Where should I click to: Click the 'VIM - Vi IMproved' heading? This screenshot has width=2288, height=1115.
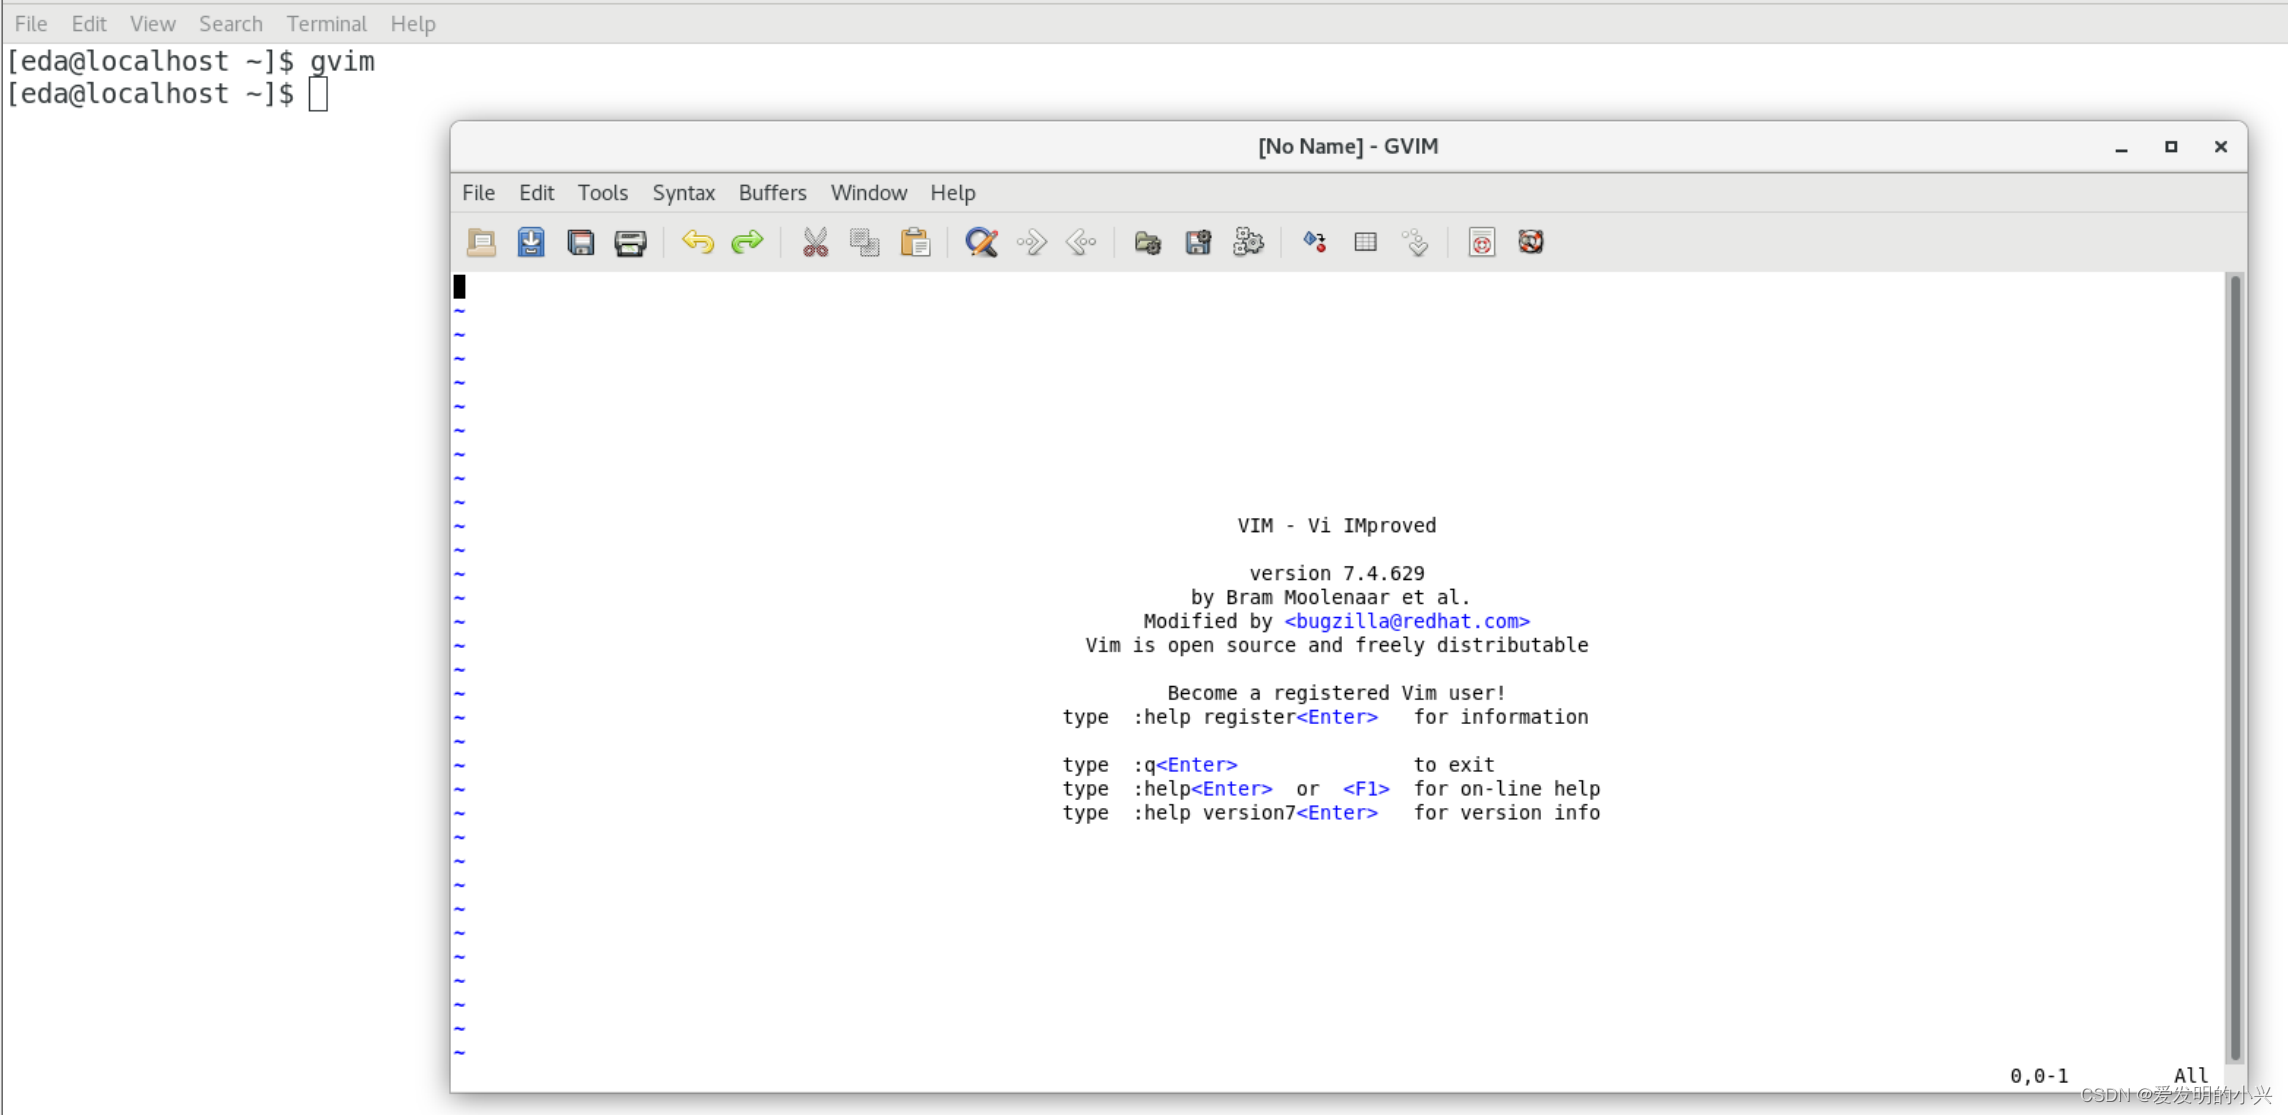click(x=1337, y=525)
